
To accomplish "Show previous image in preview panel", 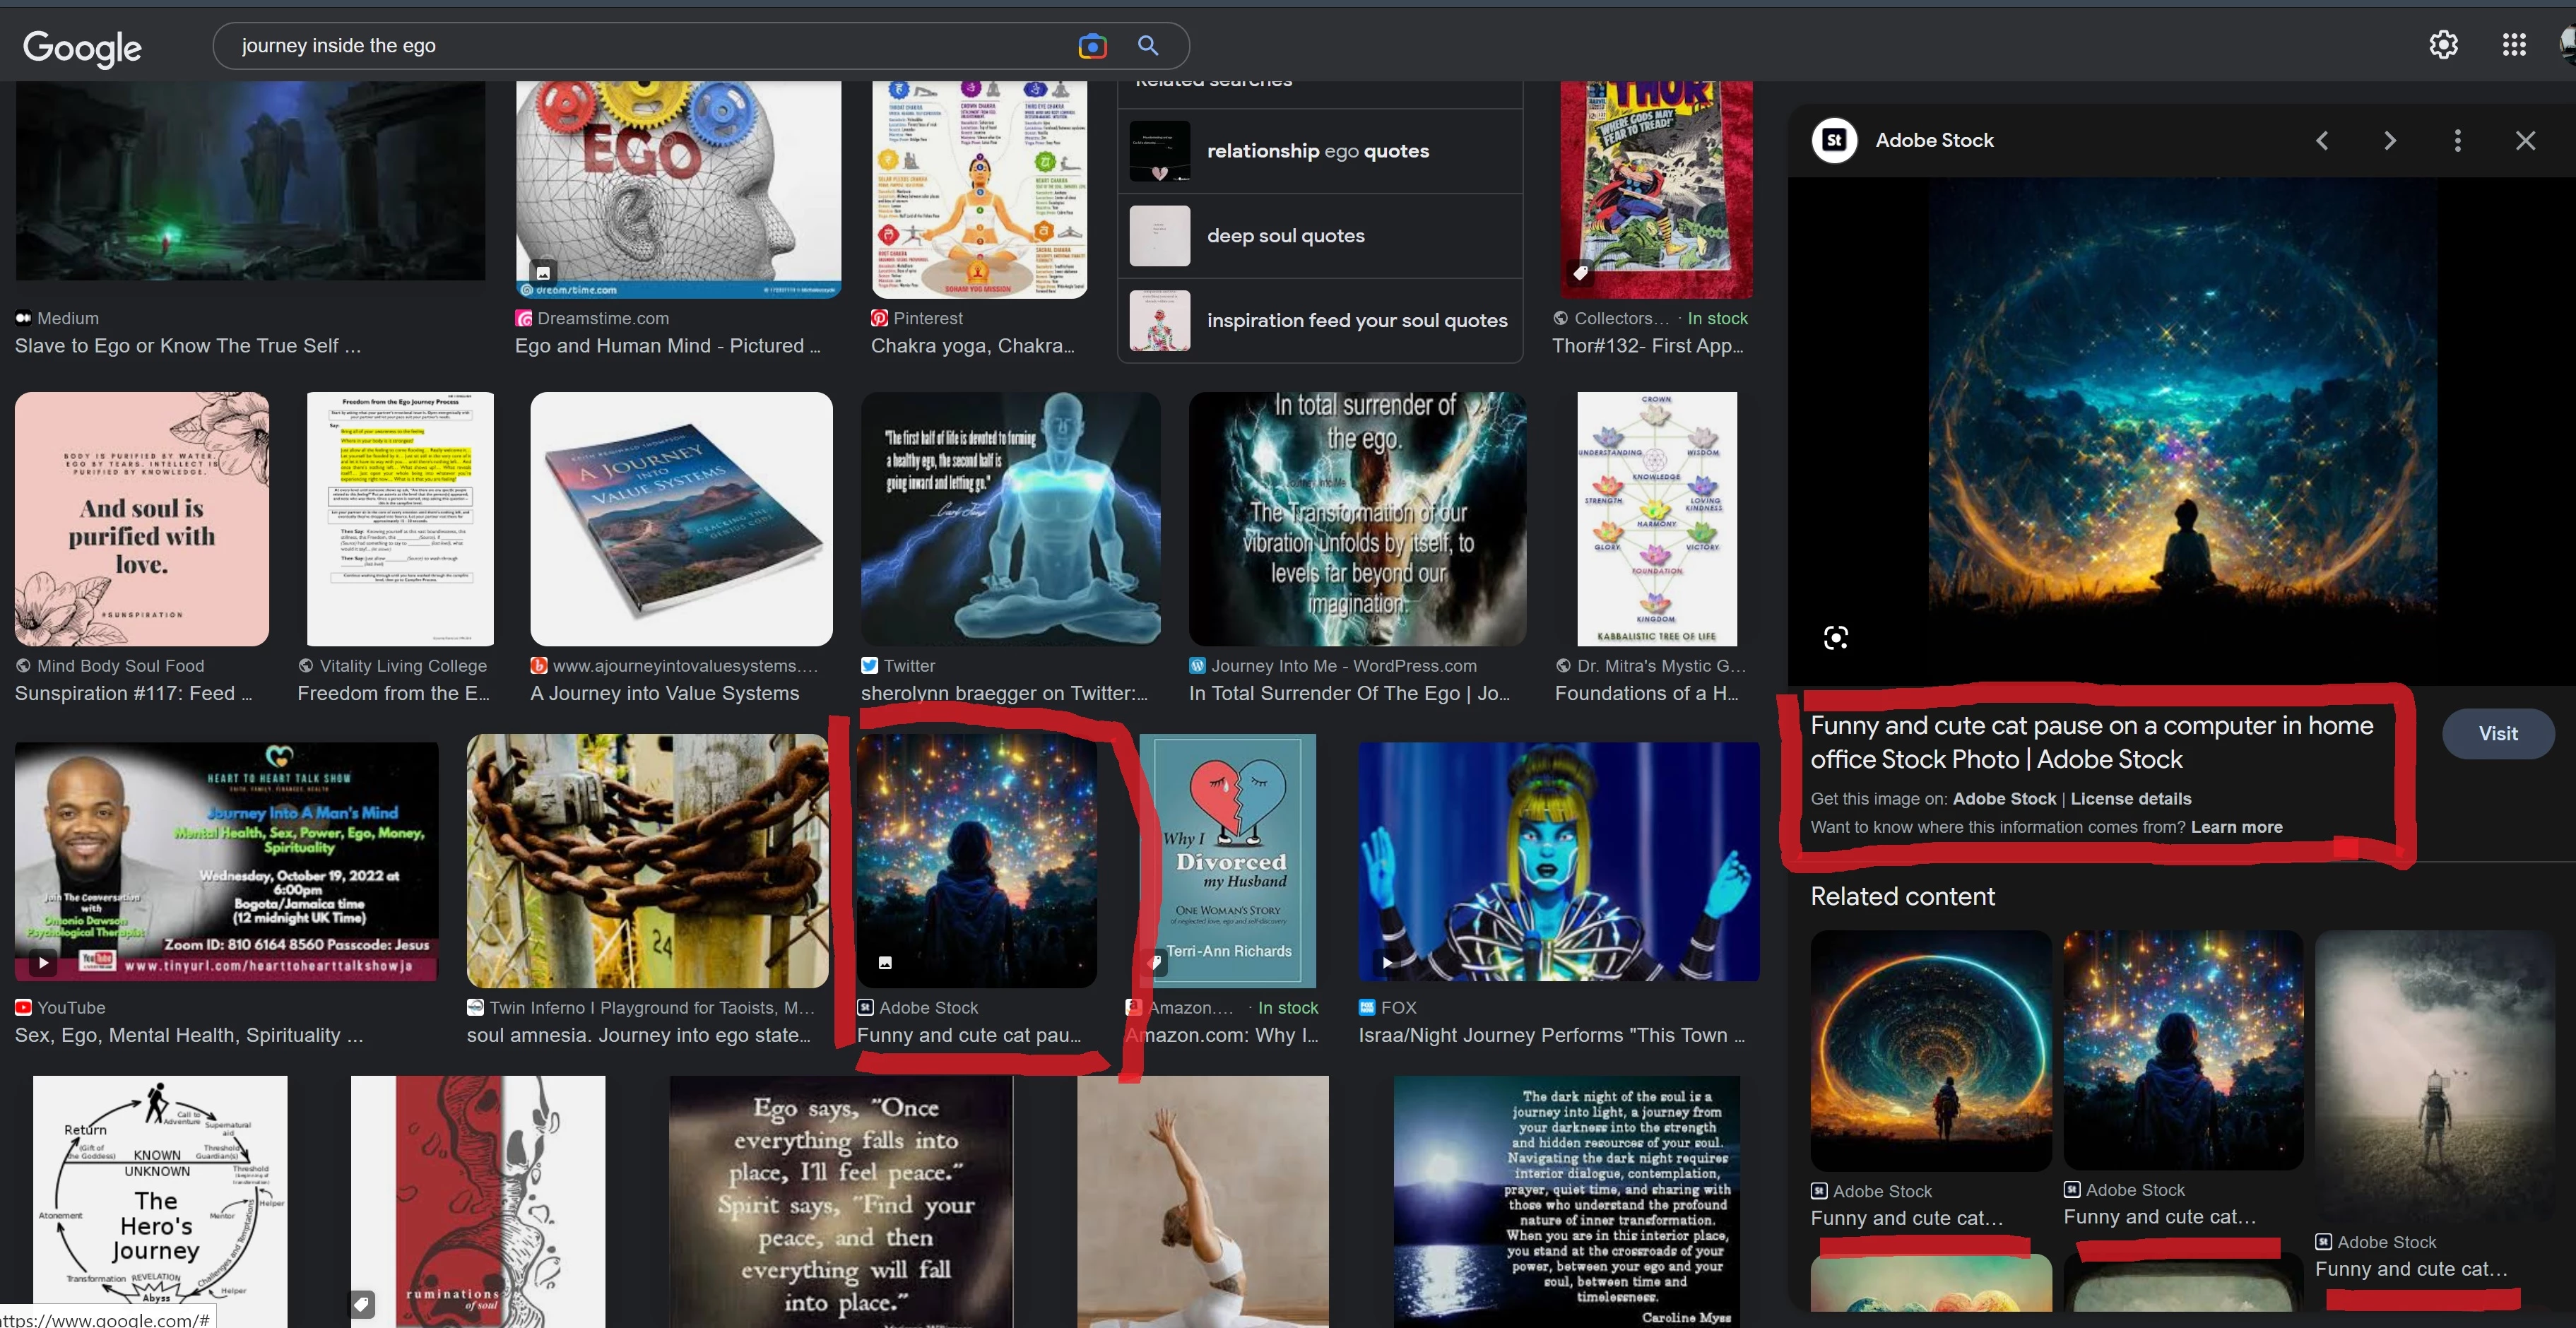I will pos(2322,141).
